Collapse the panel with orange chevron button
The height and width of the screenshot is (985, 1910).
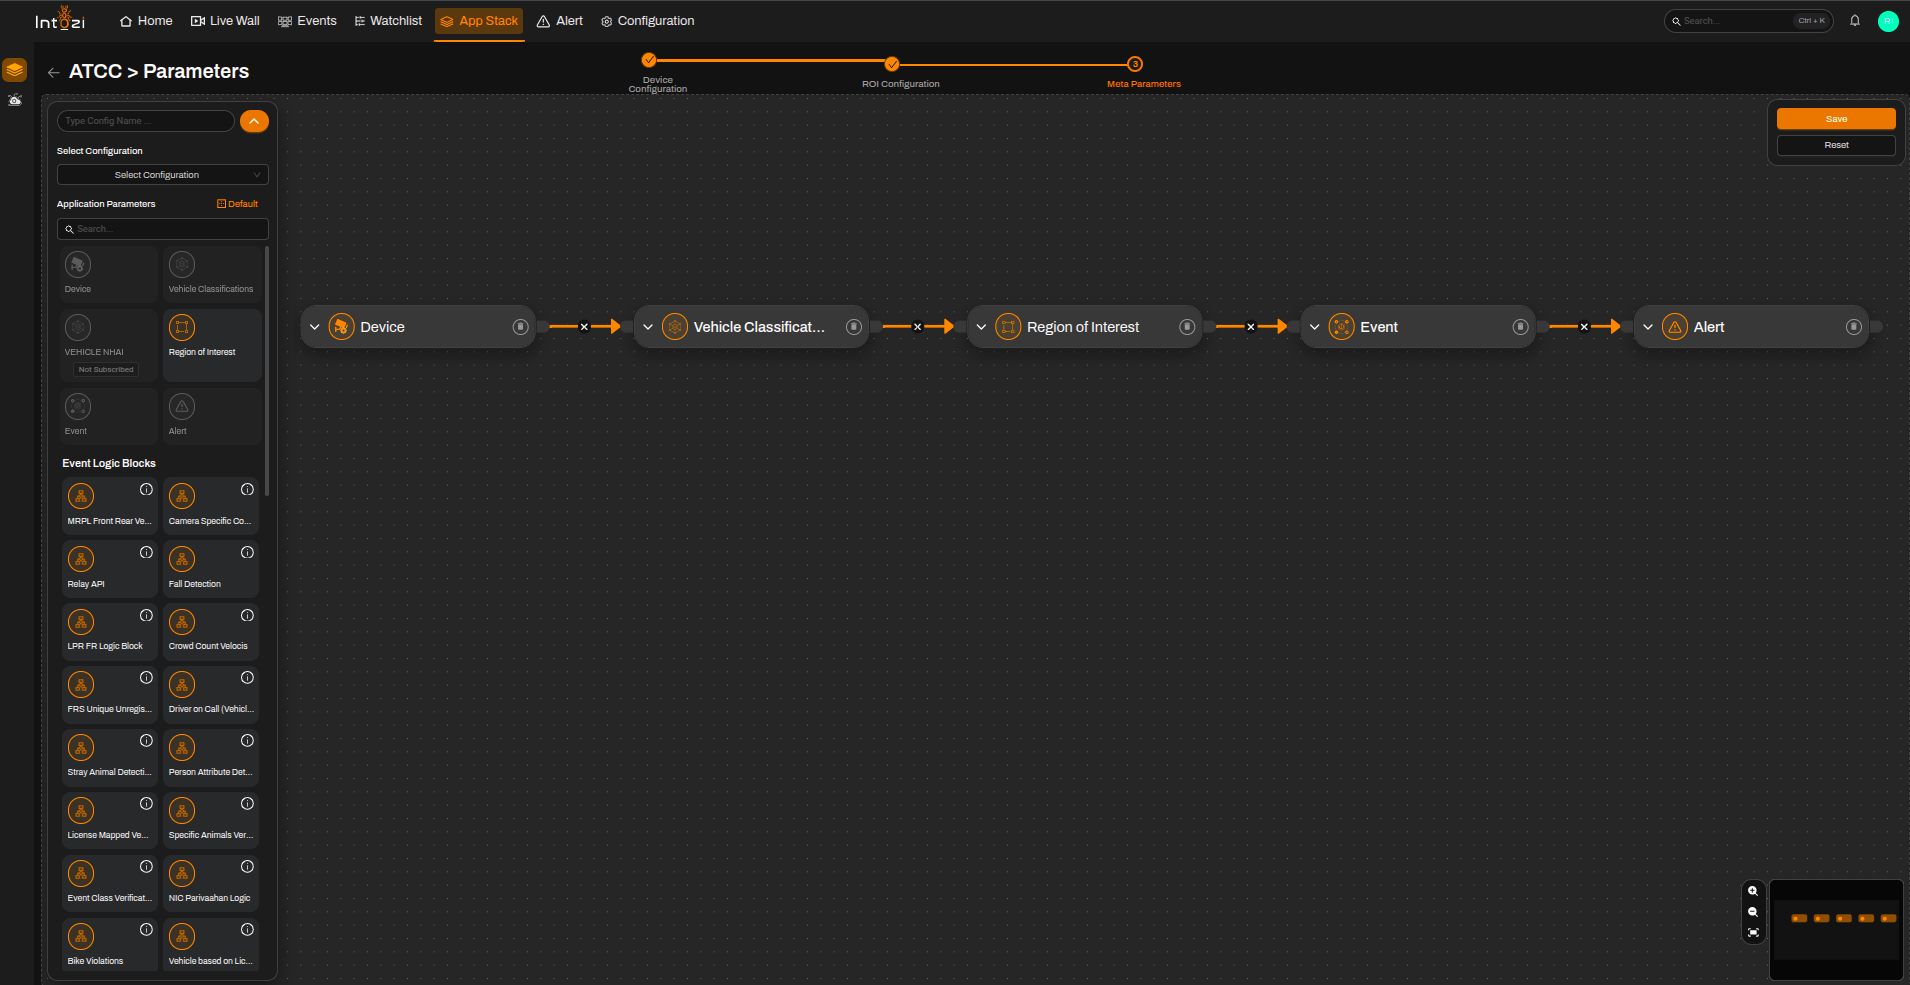coord(254,121)
